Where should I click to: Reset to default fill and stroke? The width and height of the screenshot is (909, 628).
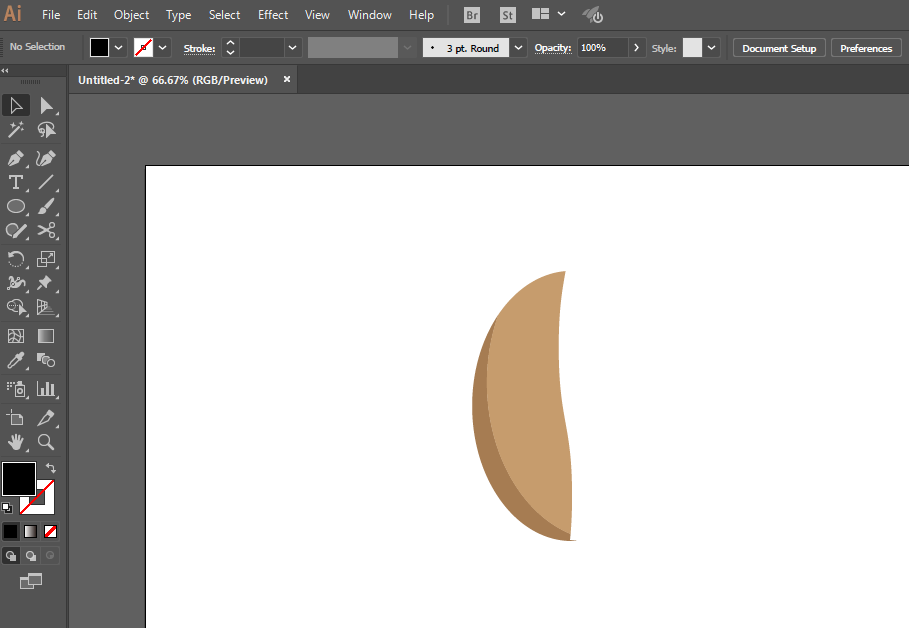7,508
